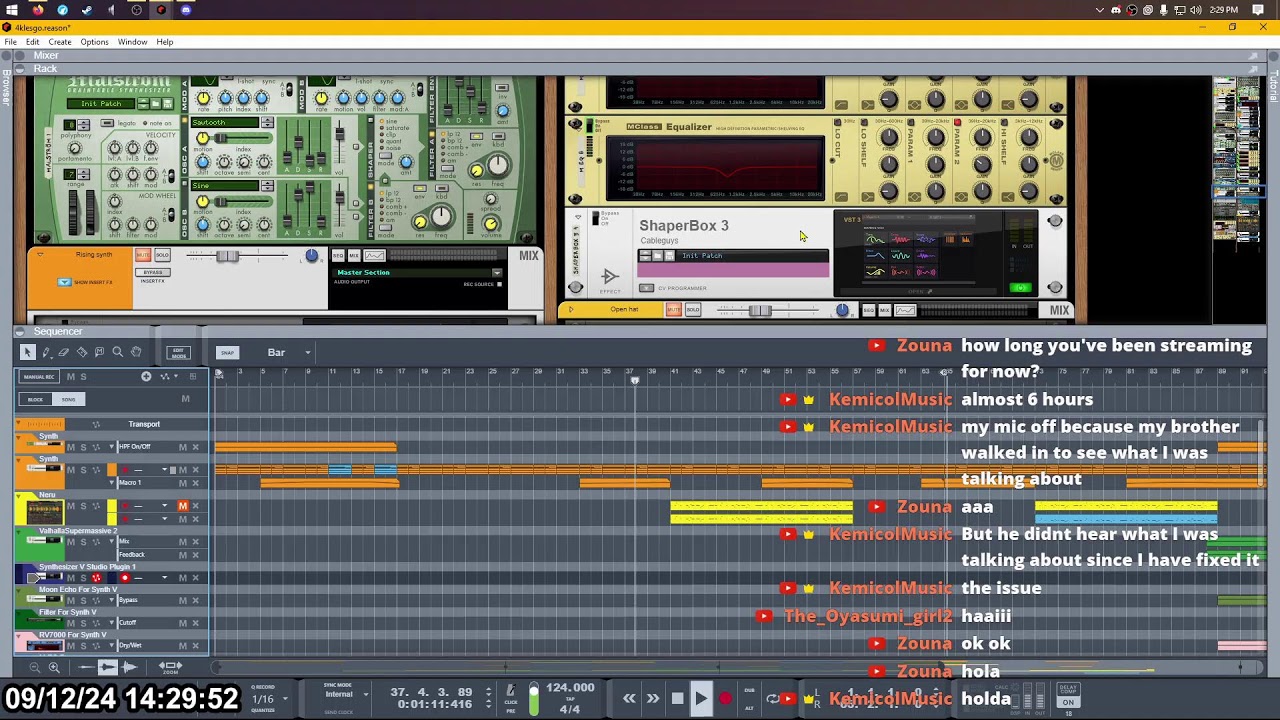Switch to Song view
This screenshot has width=1280, height=720.
pyautogui.click(x=68, y=399)
